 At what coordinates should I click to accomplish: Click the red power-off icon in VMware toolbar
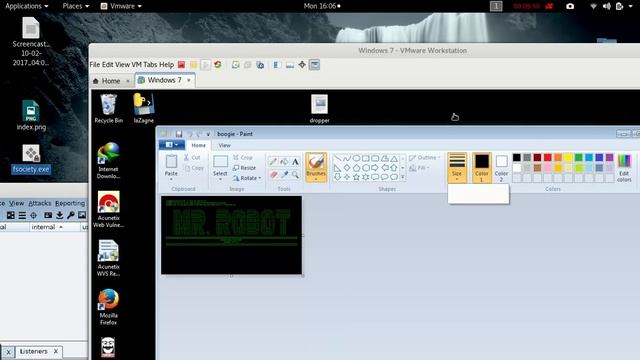point(181,65)
